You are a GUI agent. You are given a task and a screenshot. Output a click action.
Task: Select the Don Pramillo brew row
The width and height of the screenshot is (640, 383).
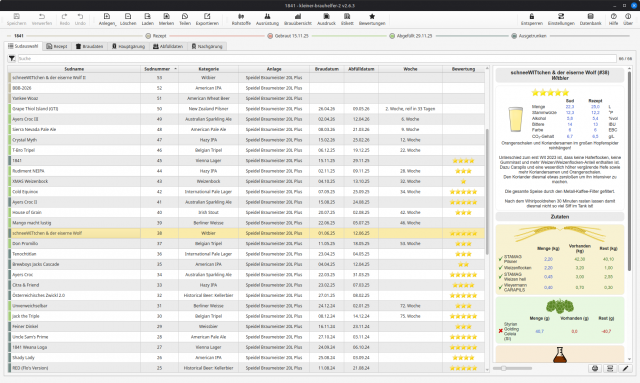pyautogui.click(x=247, y=243)
